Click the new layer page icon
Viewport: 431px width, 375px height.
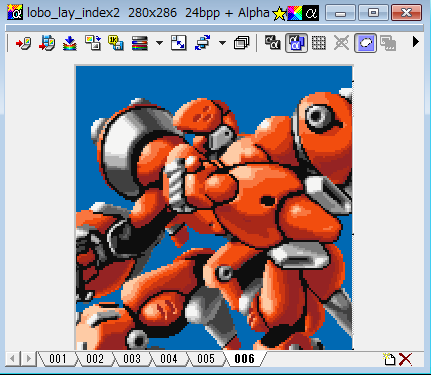[389, 359]
